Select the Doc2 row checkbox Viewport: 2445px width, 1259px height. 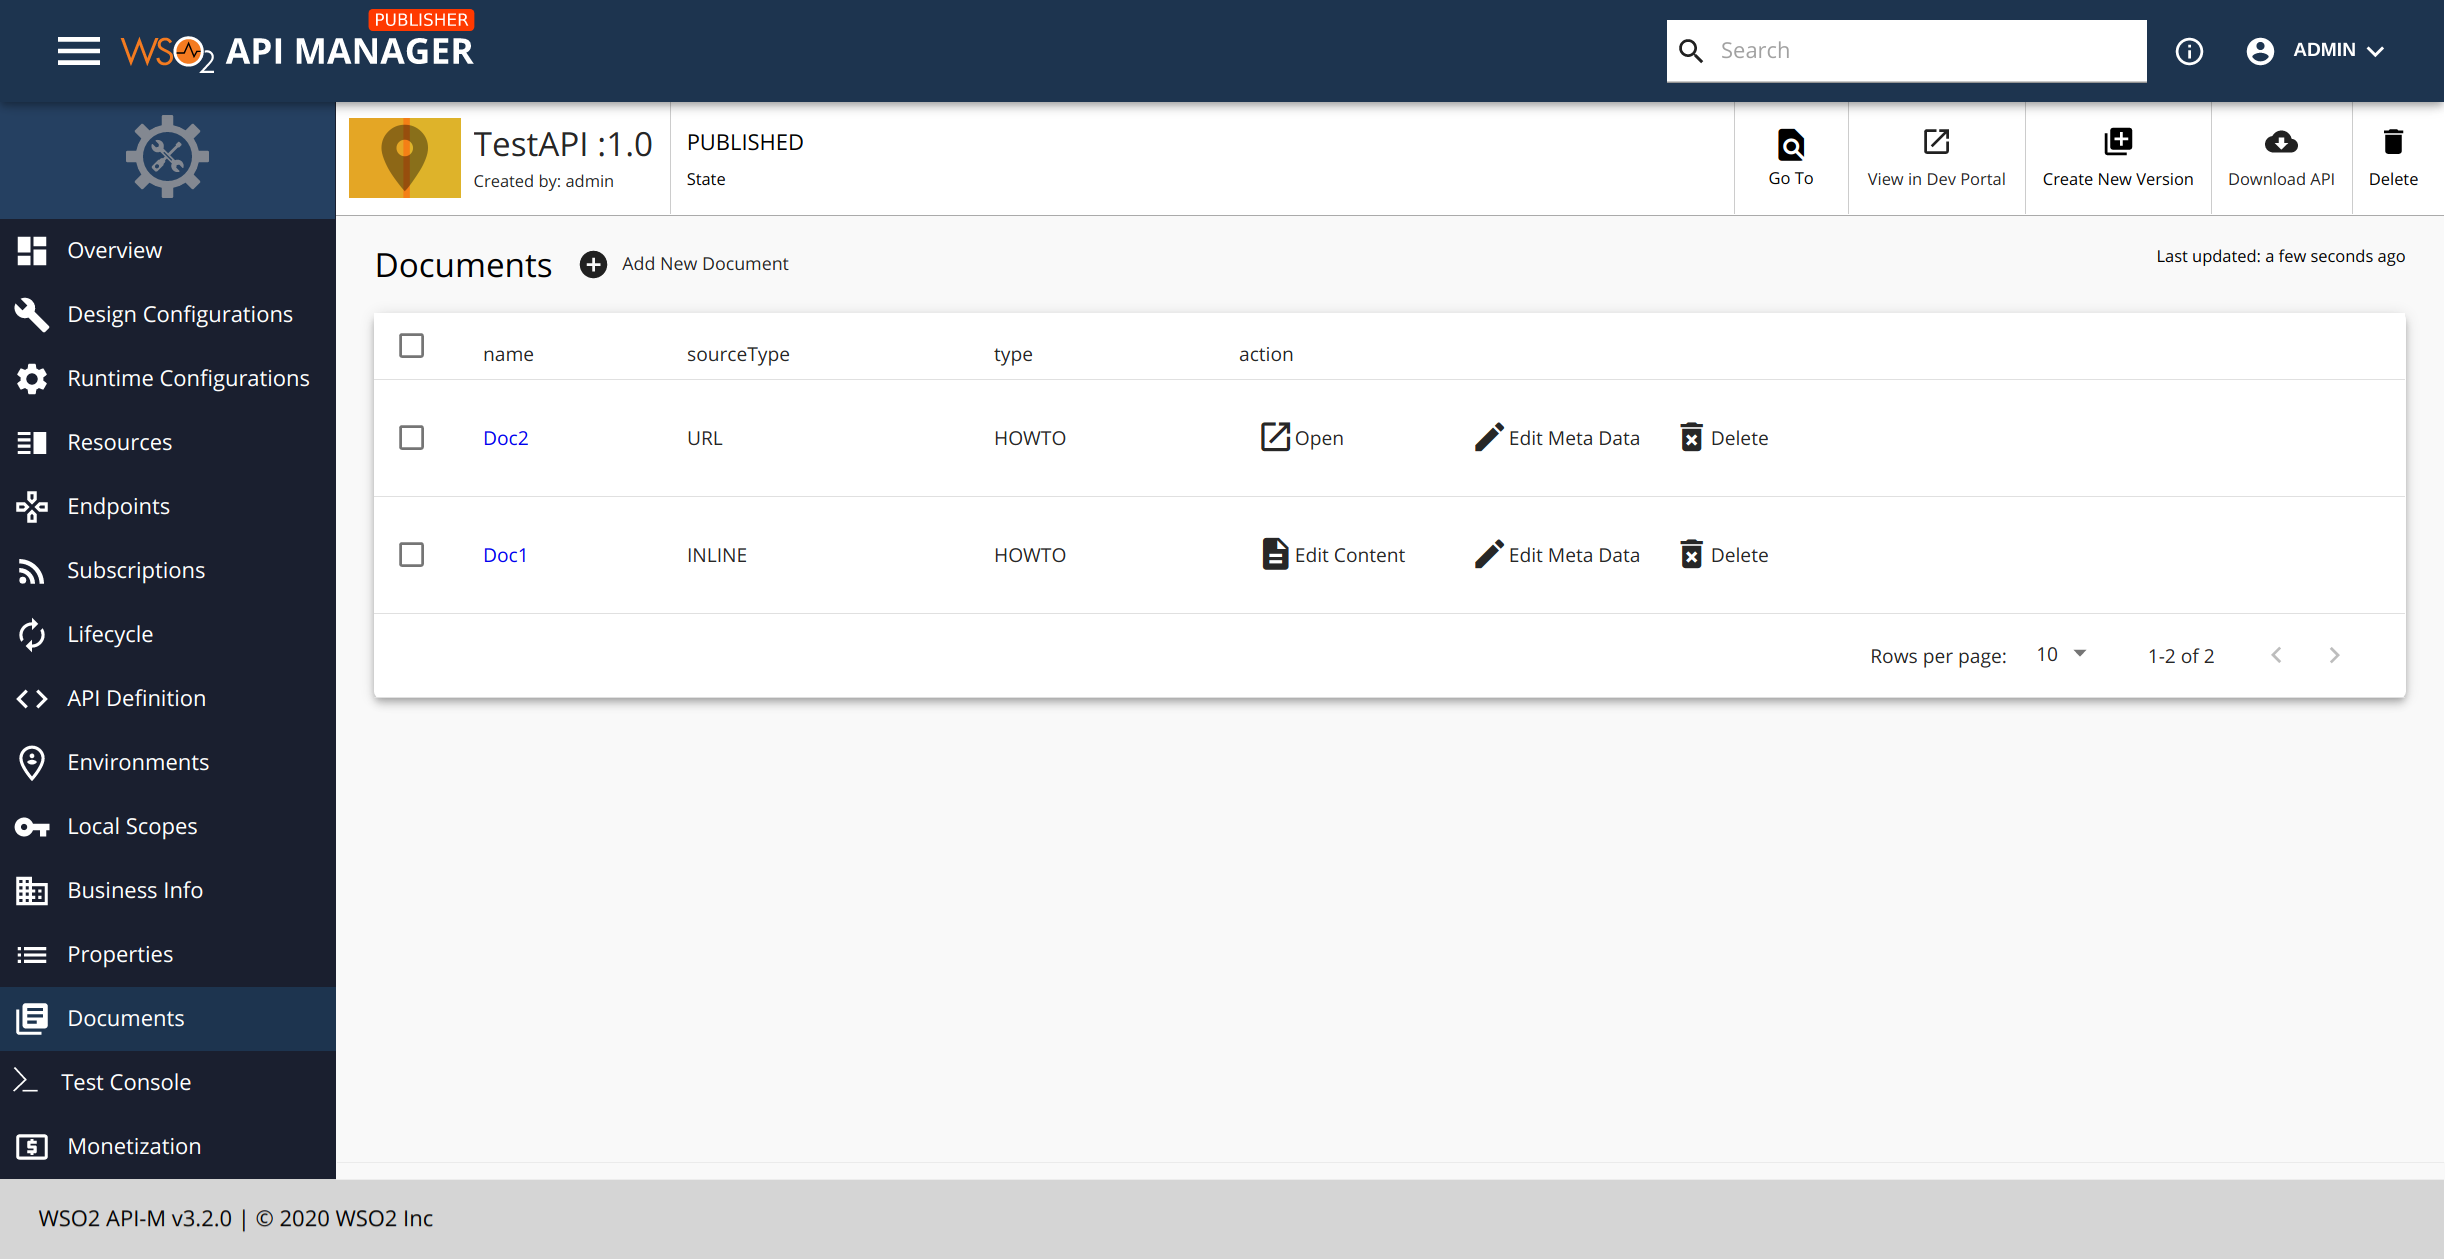click(x=411, y=438)
